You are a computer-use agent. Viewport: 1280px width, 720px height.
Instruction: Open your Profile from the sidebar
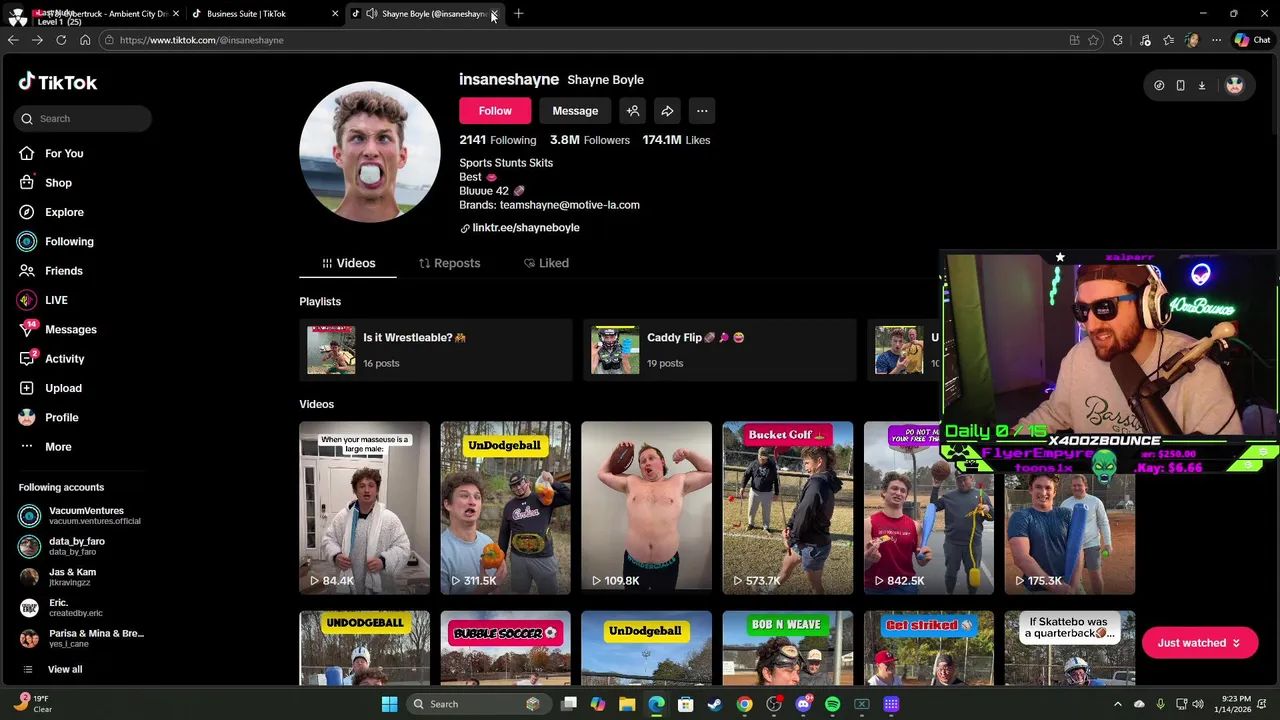pos(61,417)
